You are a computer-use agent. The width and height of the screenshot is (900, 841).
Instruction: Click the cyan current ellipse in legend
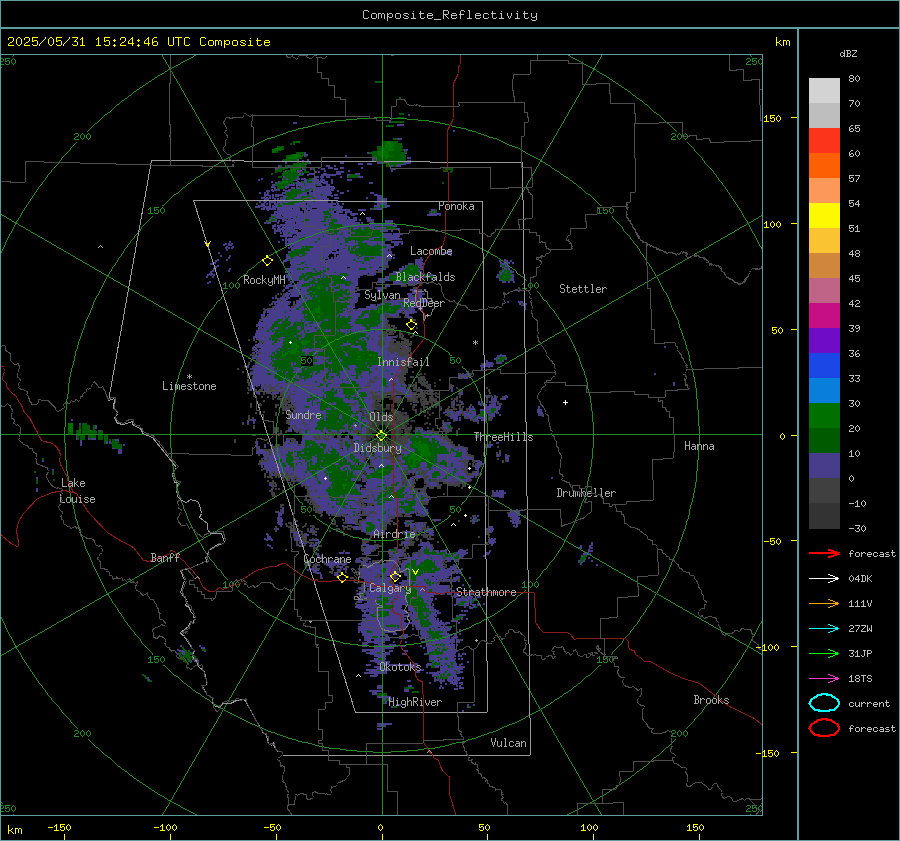click(824, 703)
